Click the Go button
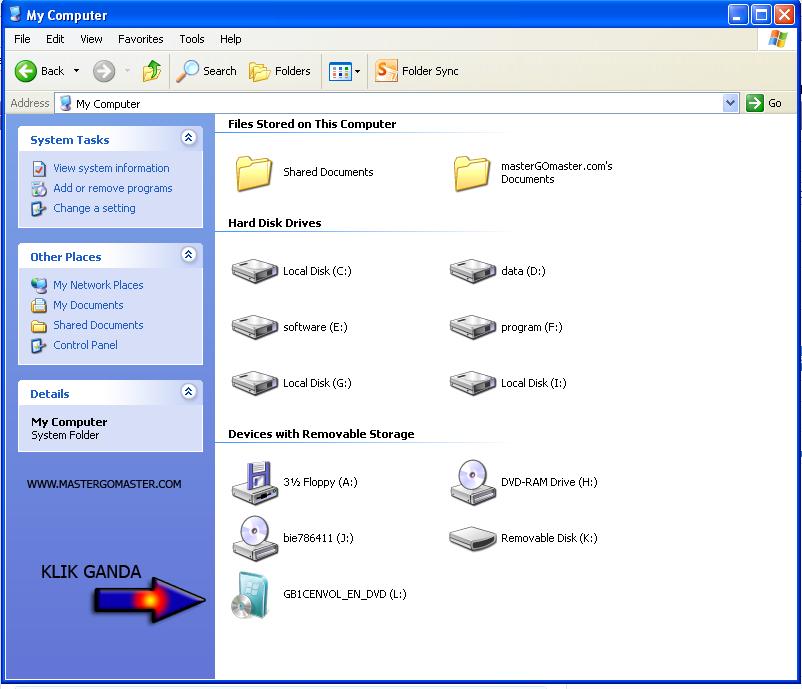This screenshot has width=802, height=689. pos(763,103)
